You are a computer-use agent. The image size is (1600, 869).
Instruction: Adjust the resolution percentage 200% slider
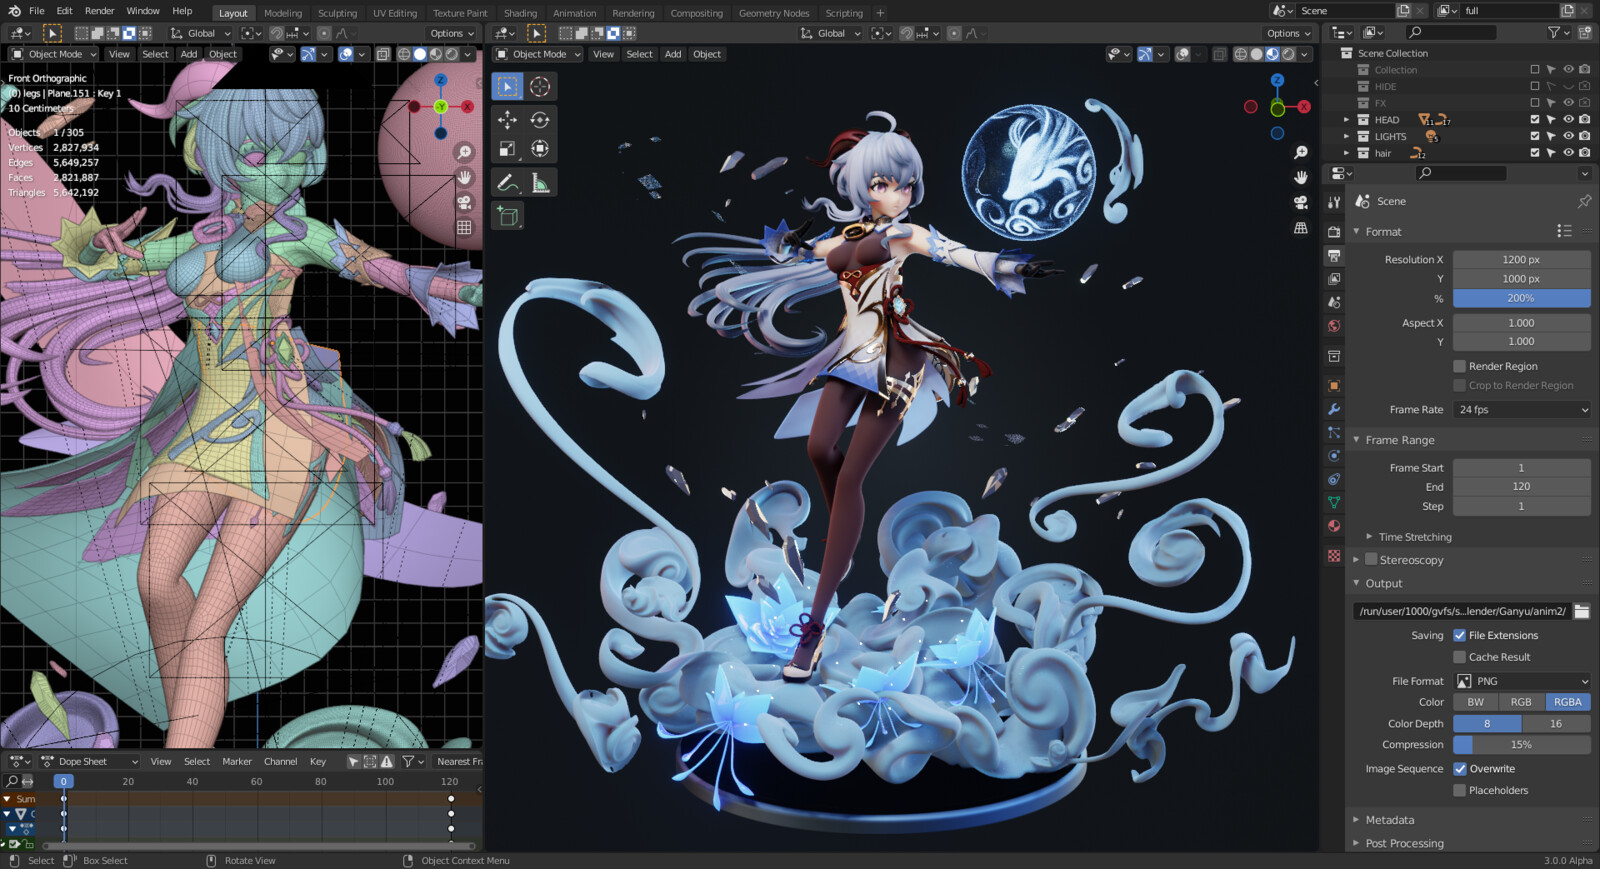(x=1522, y=298)
